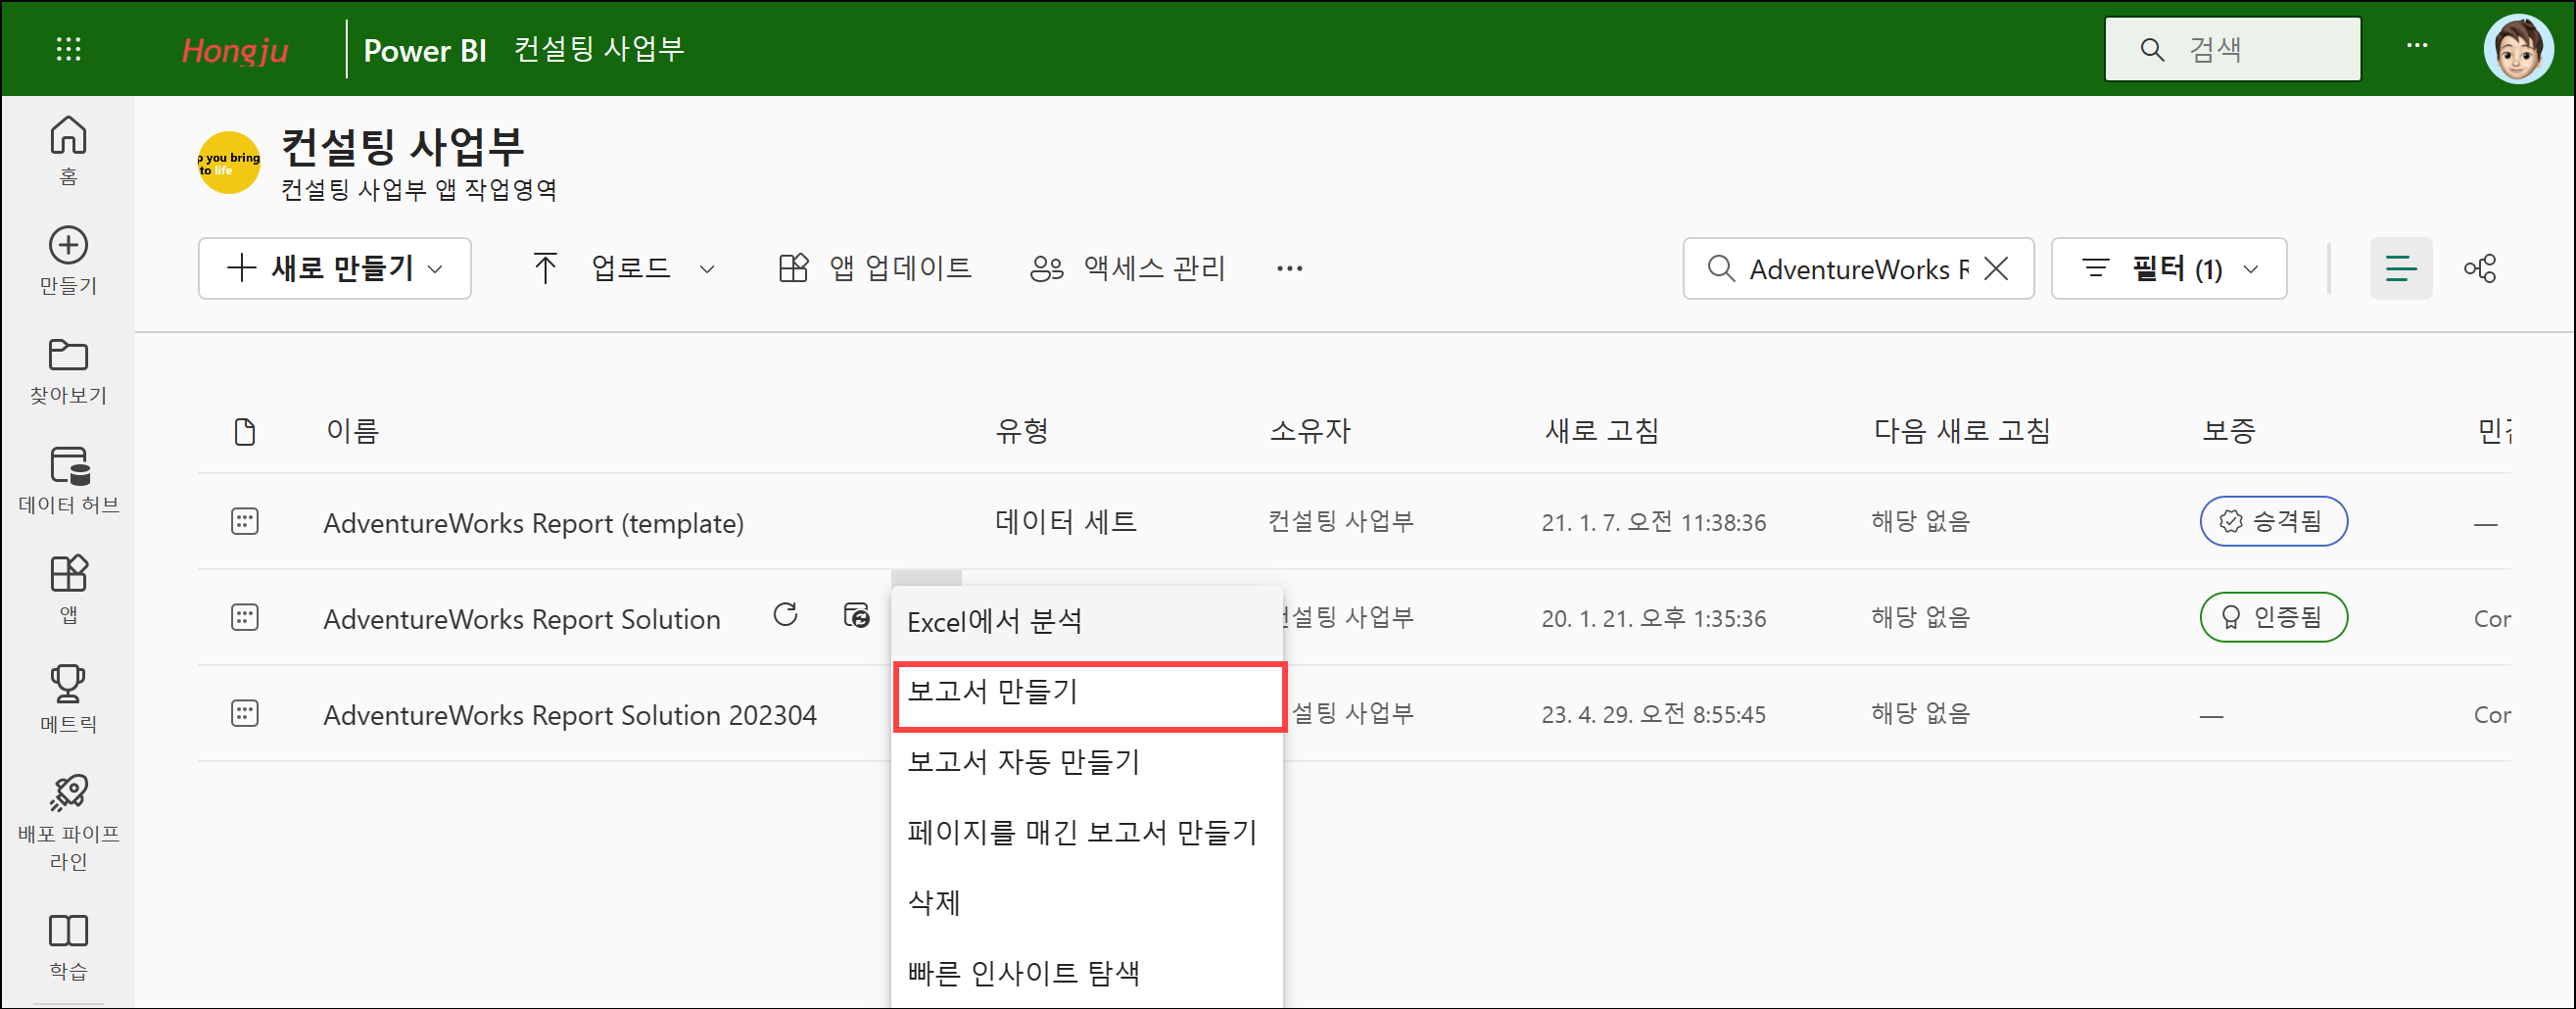Click the 컨설팅 사업부 workspace logo
The image size is (2576, 1009).
coord(229,162)
